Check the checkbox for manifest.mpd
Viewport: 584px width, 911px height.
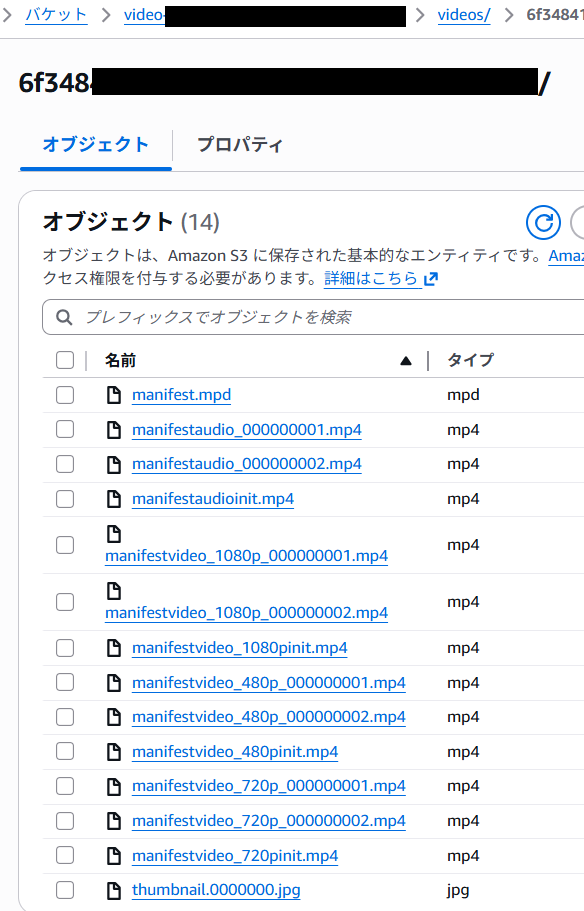(65, 394)
